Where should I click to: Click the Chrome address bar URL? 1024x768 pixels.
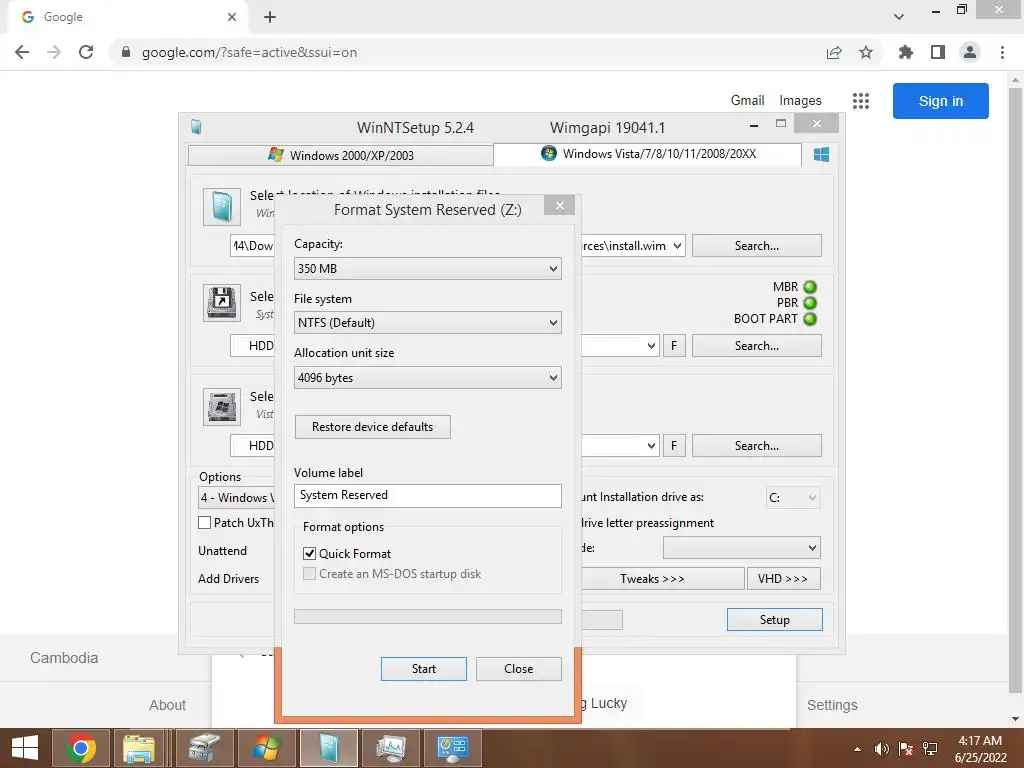click(249, 52)
